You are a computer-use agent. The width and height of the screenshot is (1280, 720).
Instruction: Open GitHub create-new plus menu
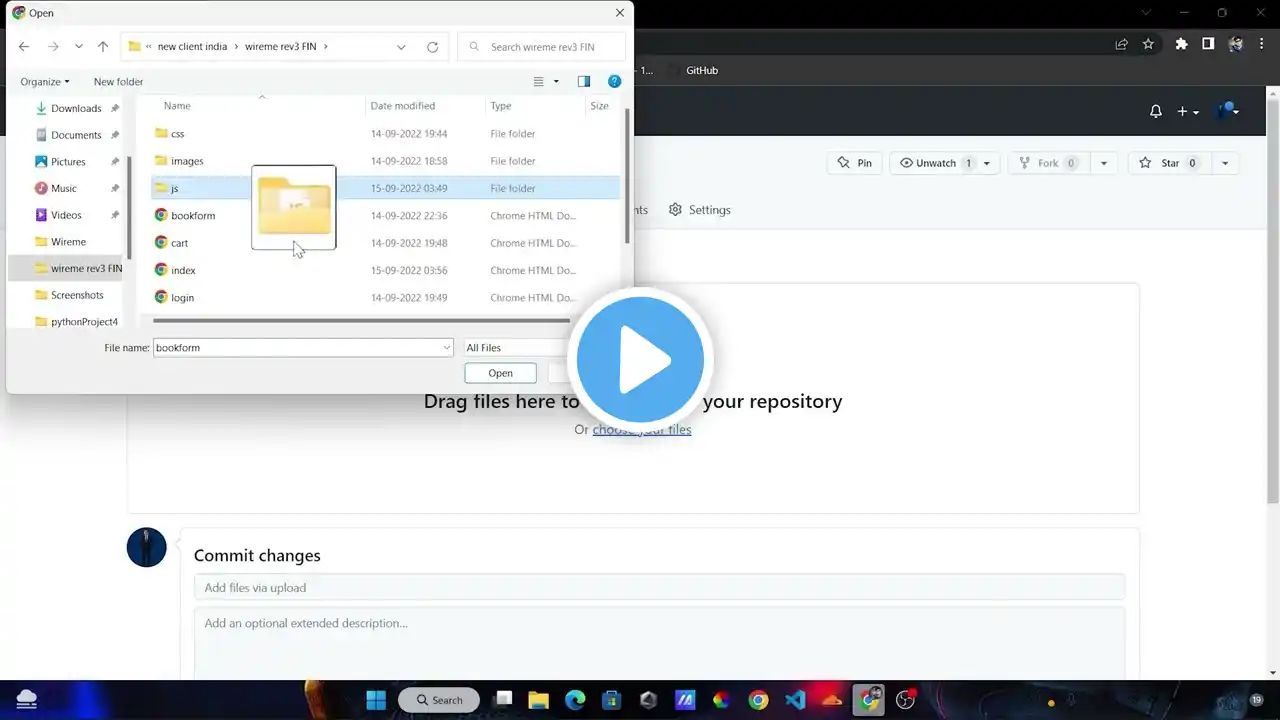1188,111
